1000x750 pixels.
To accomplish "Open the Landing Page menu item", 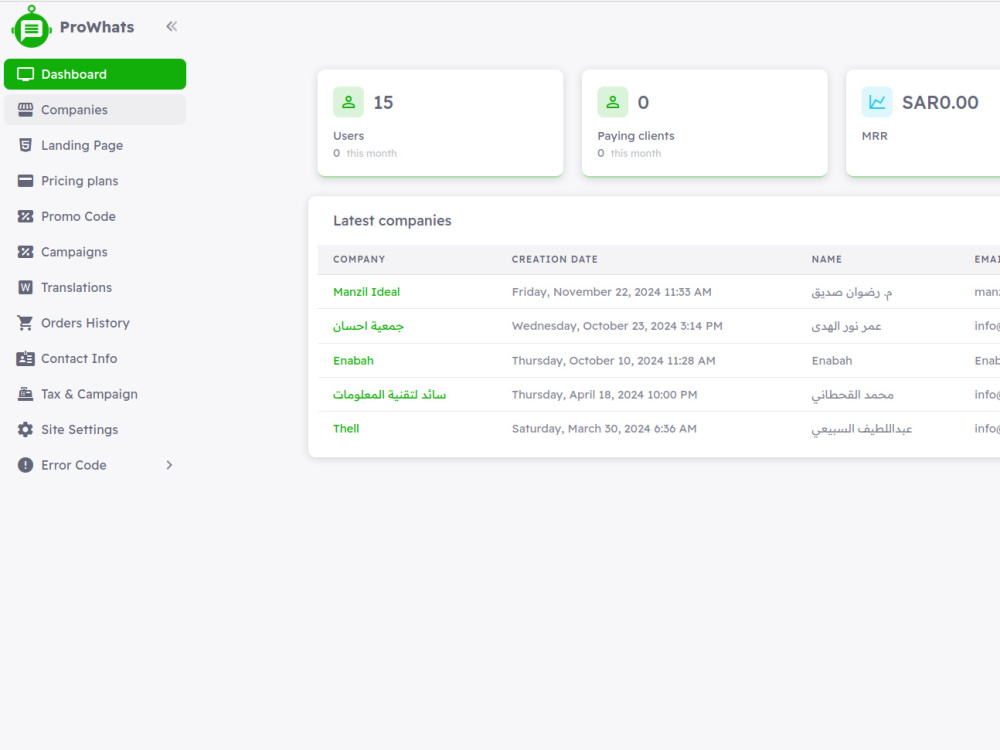I will (95, 145).
